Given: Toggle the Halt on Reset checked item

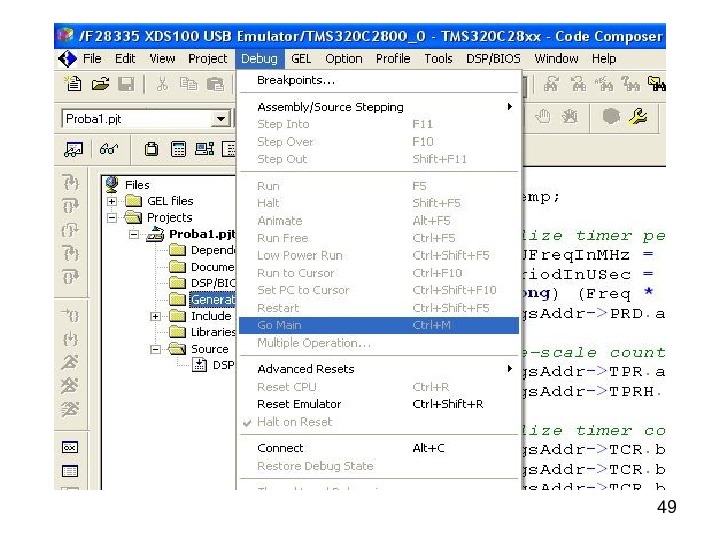Looking at the screenshot, I should click(x=294, y=422).
